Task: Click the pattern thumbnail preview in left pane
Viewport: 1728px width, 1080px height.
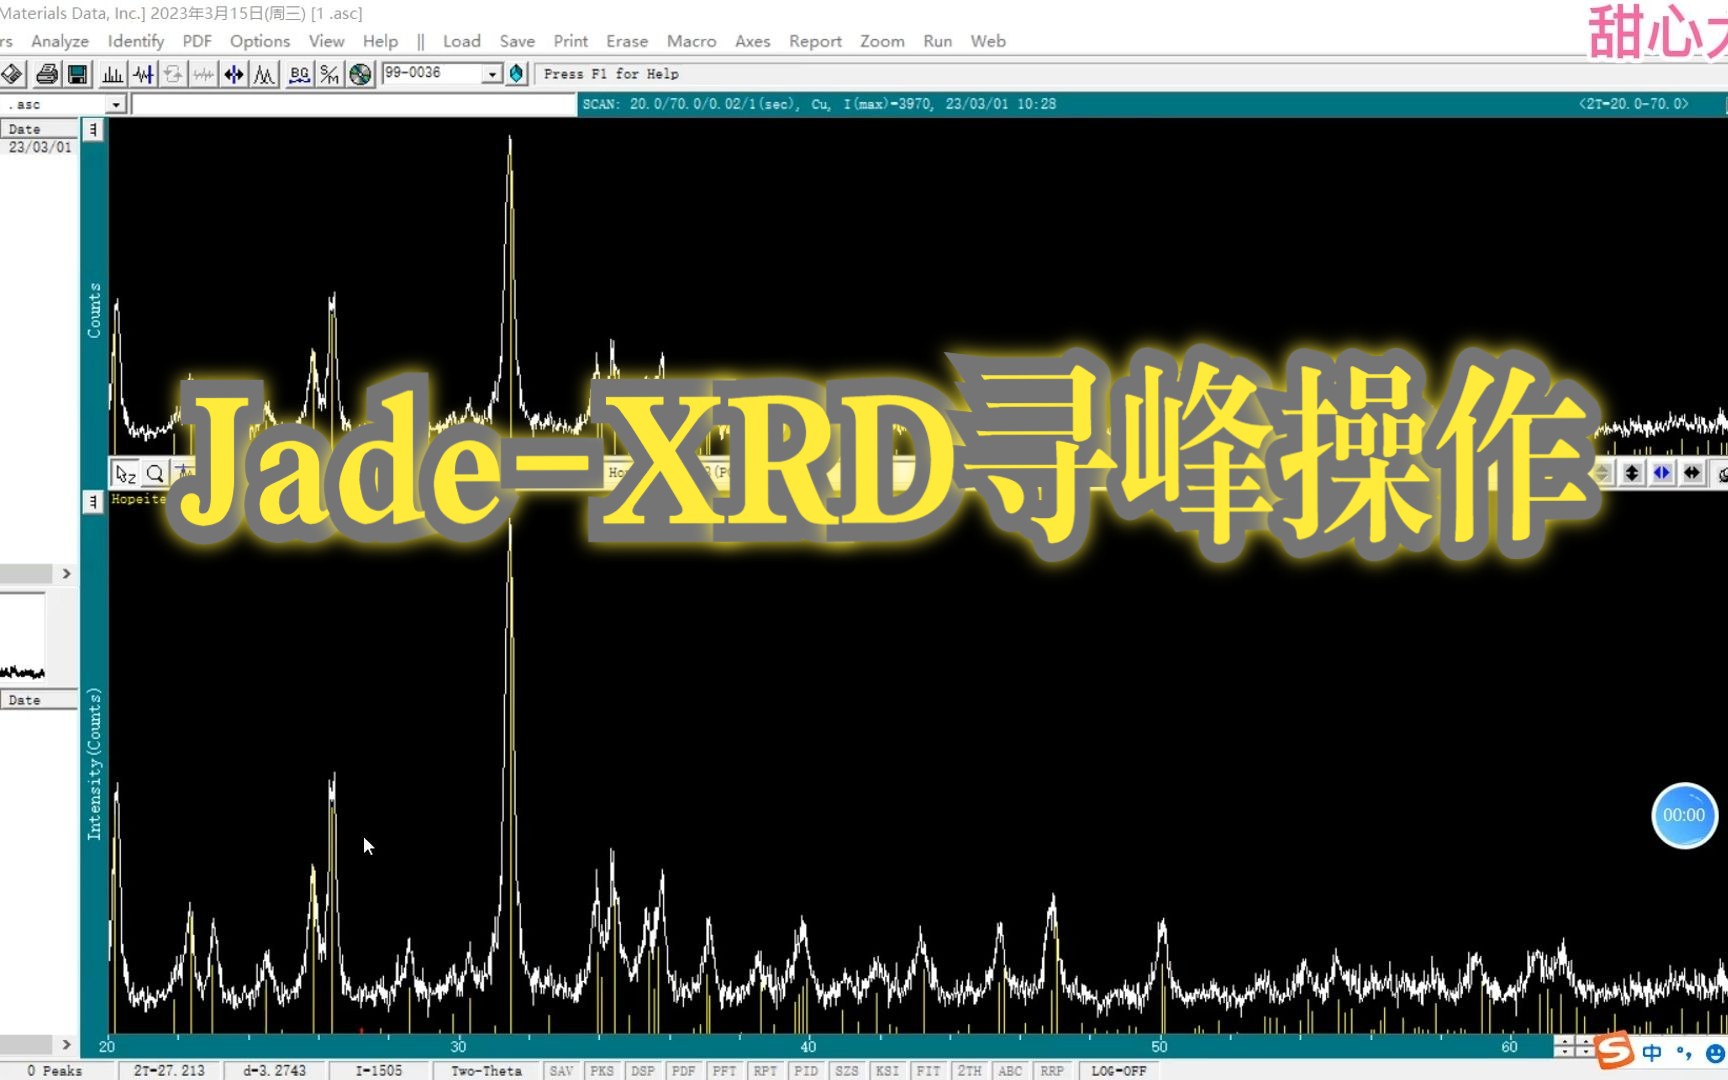Action: pos(22,637)
